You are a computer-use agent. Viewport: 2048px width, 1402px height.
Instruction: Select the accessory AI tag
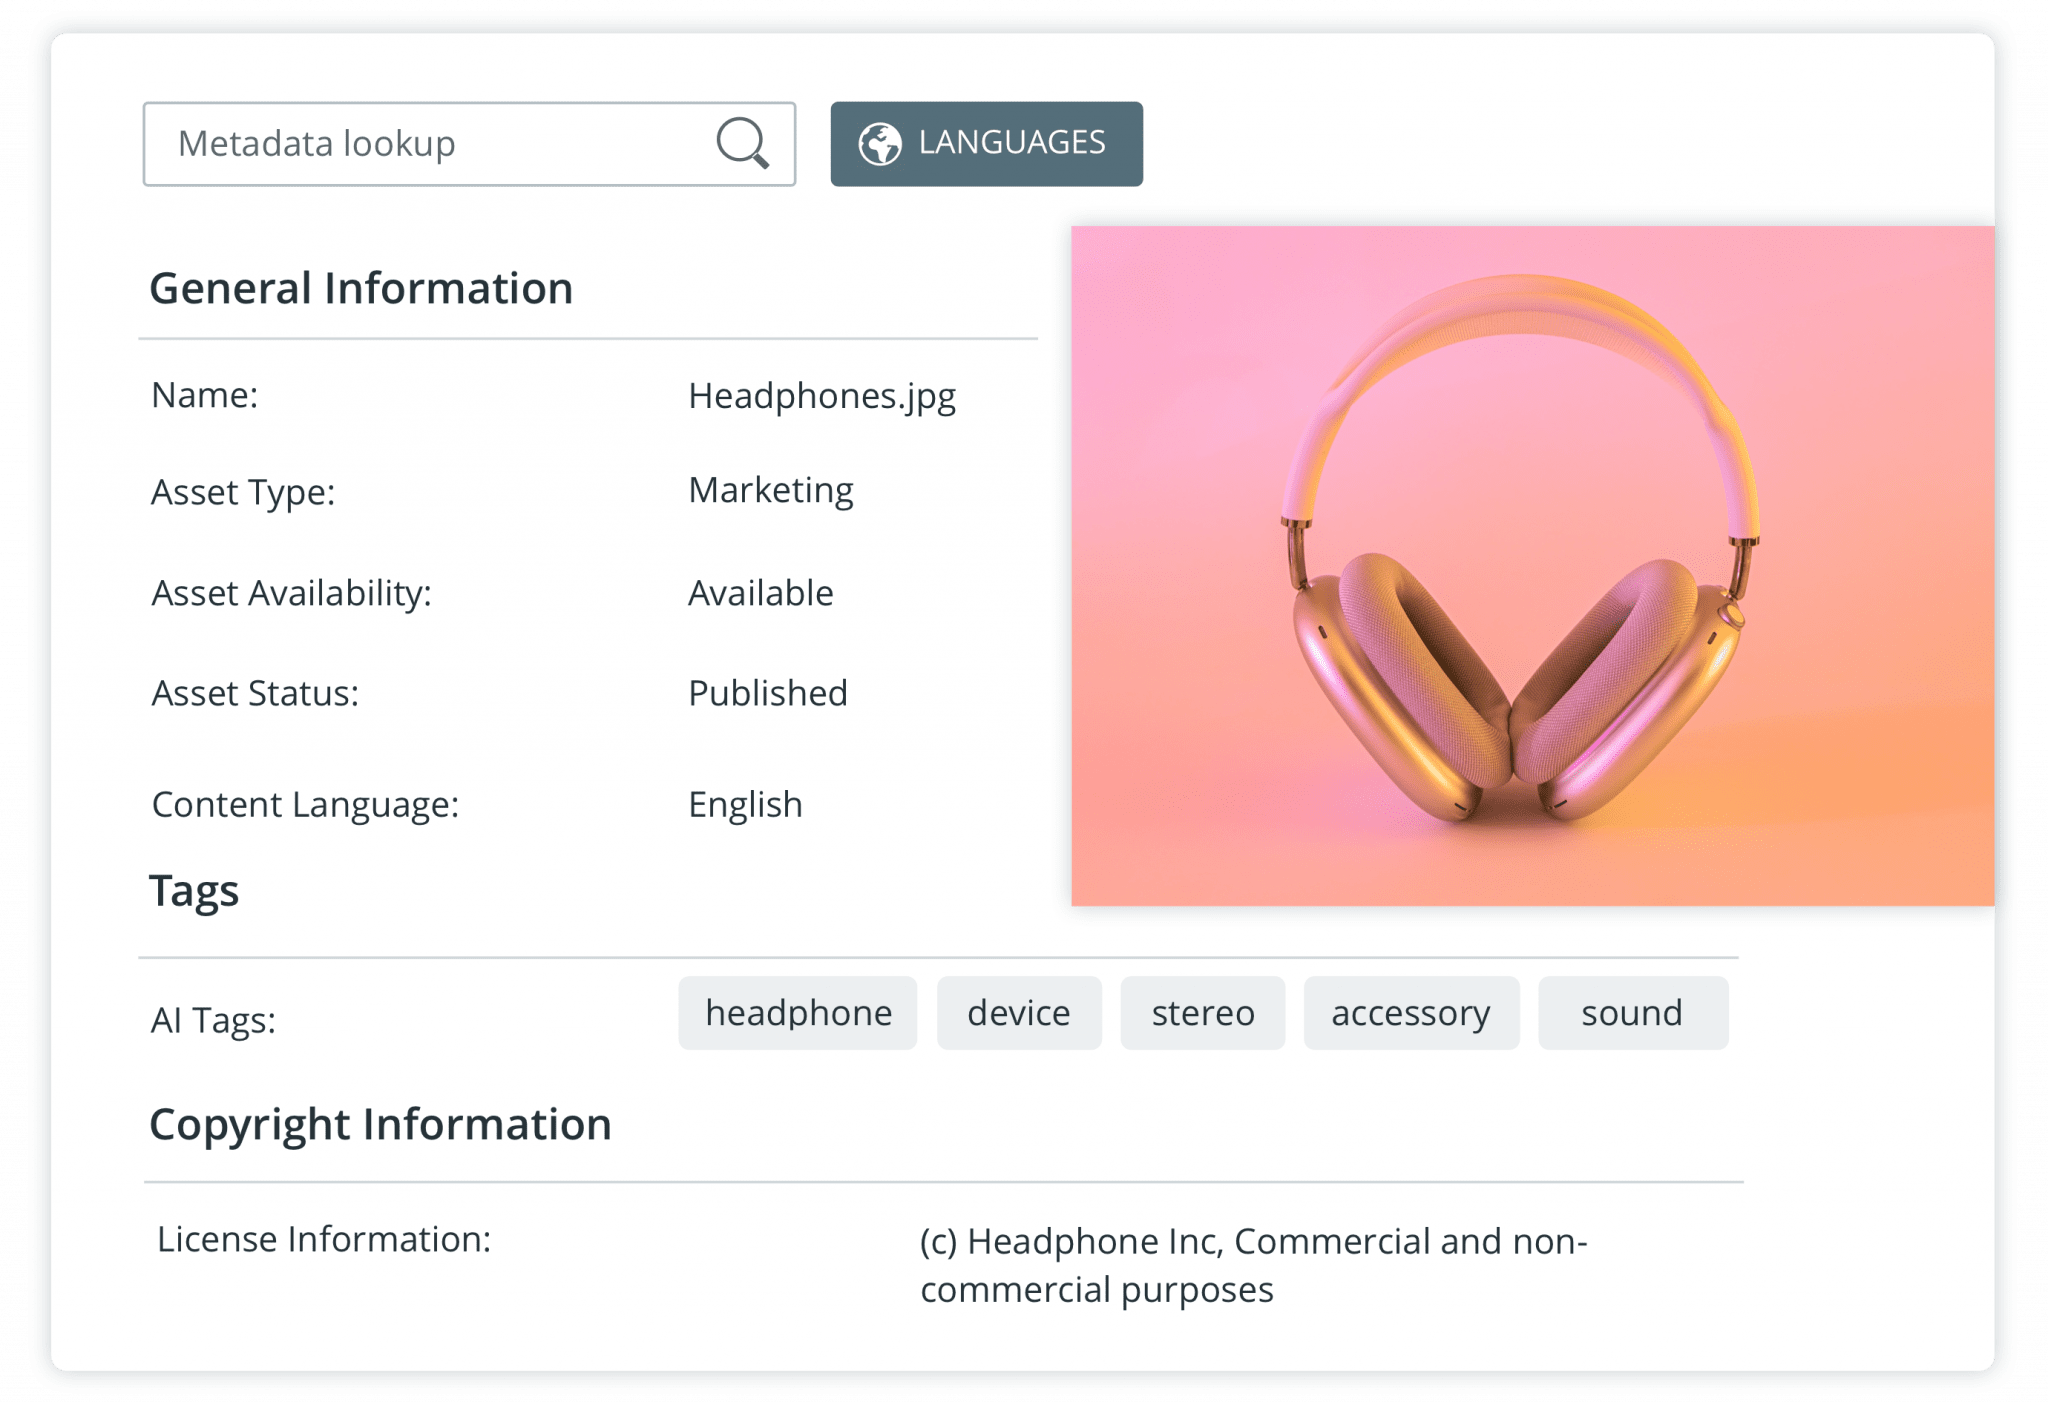pyautogui.click(x=1410, y=1012)
